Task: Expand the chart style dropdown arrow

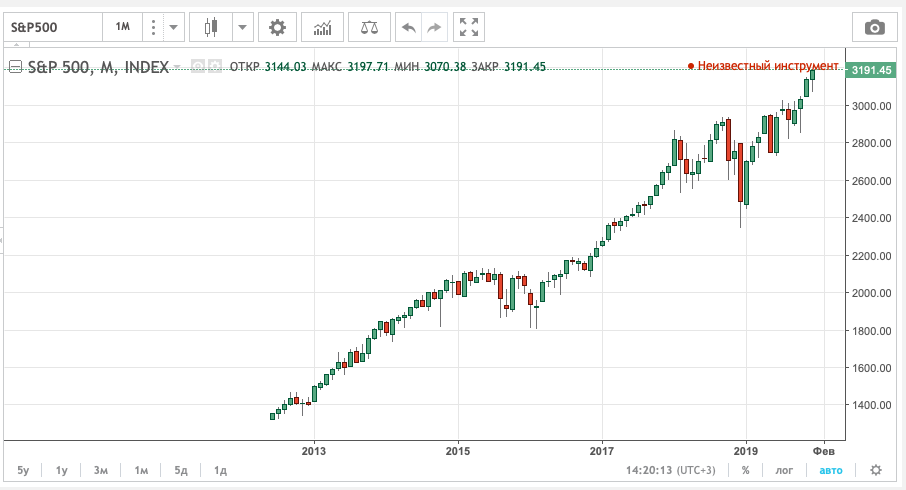Action: 243,27
